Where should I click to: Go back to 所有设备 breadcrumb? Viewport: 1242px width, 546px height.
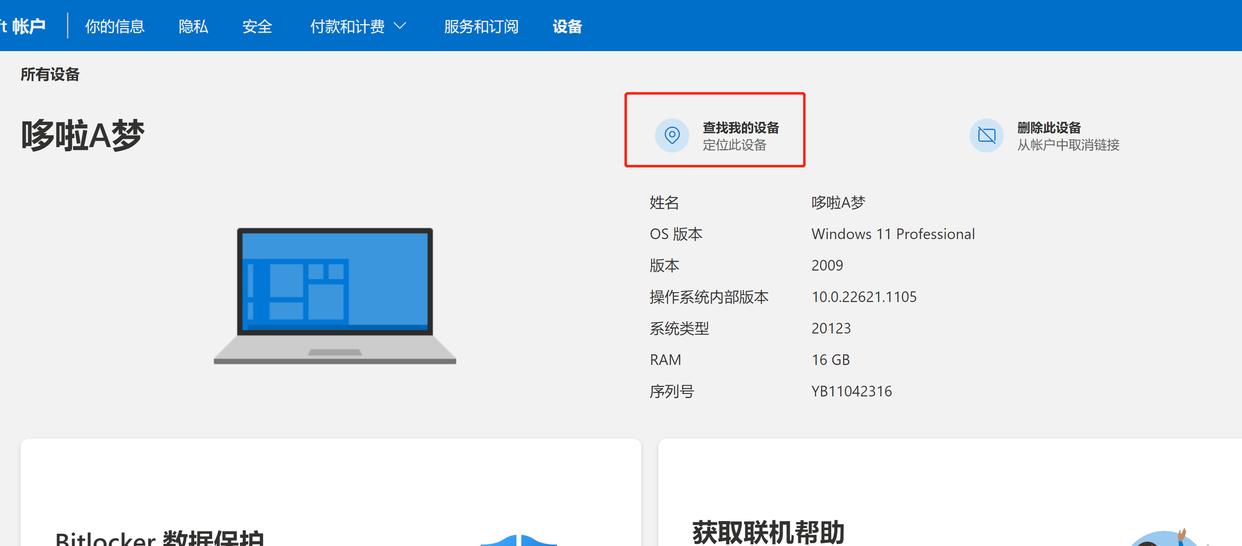pos(50,74)
